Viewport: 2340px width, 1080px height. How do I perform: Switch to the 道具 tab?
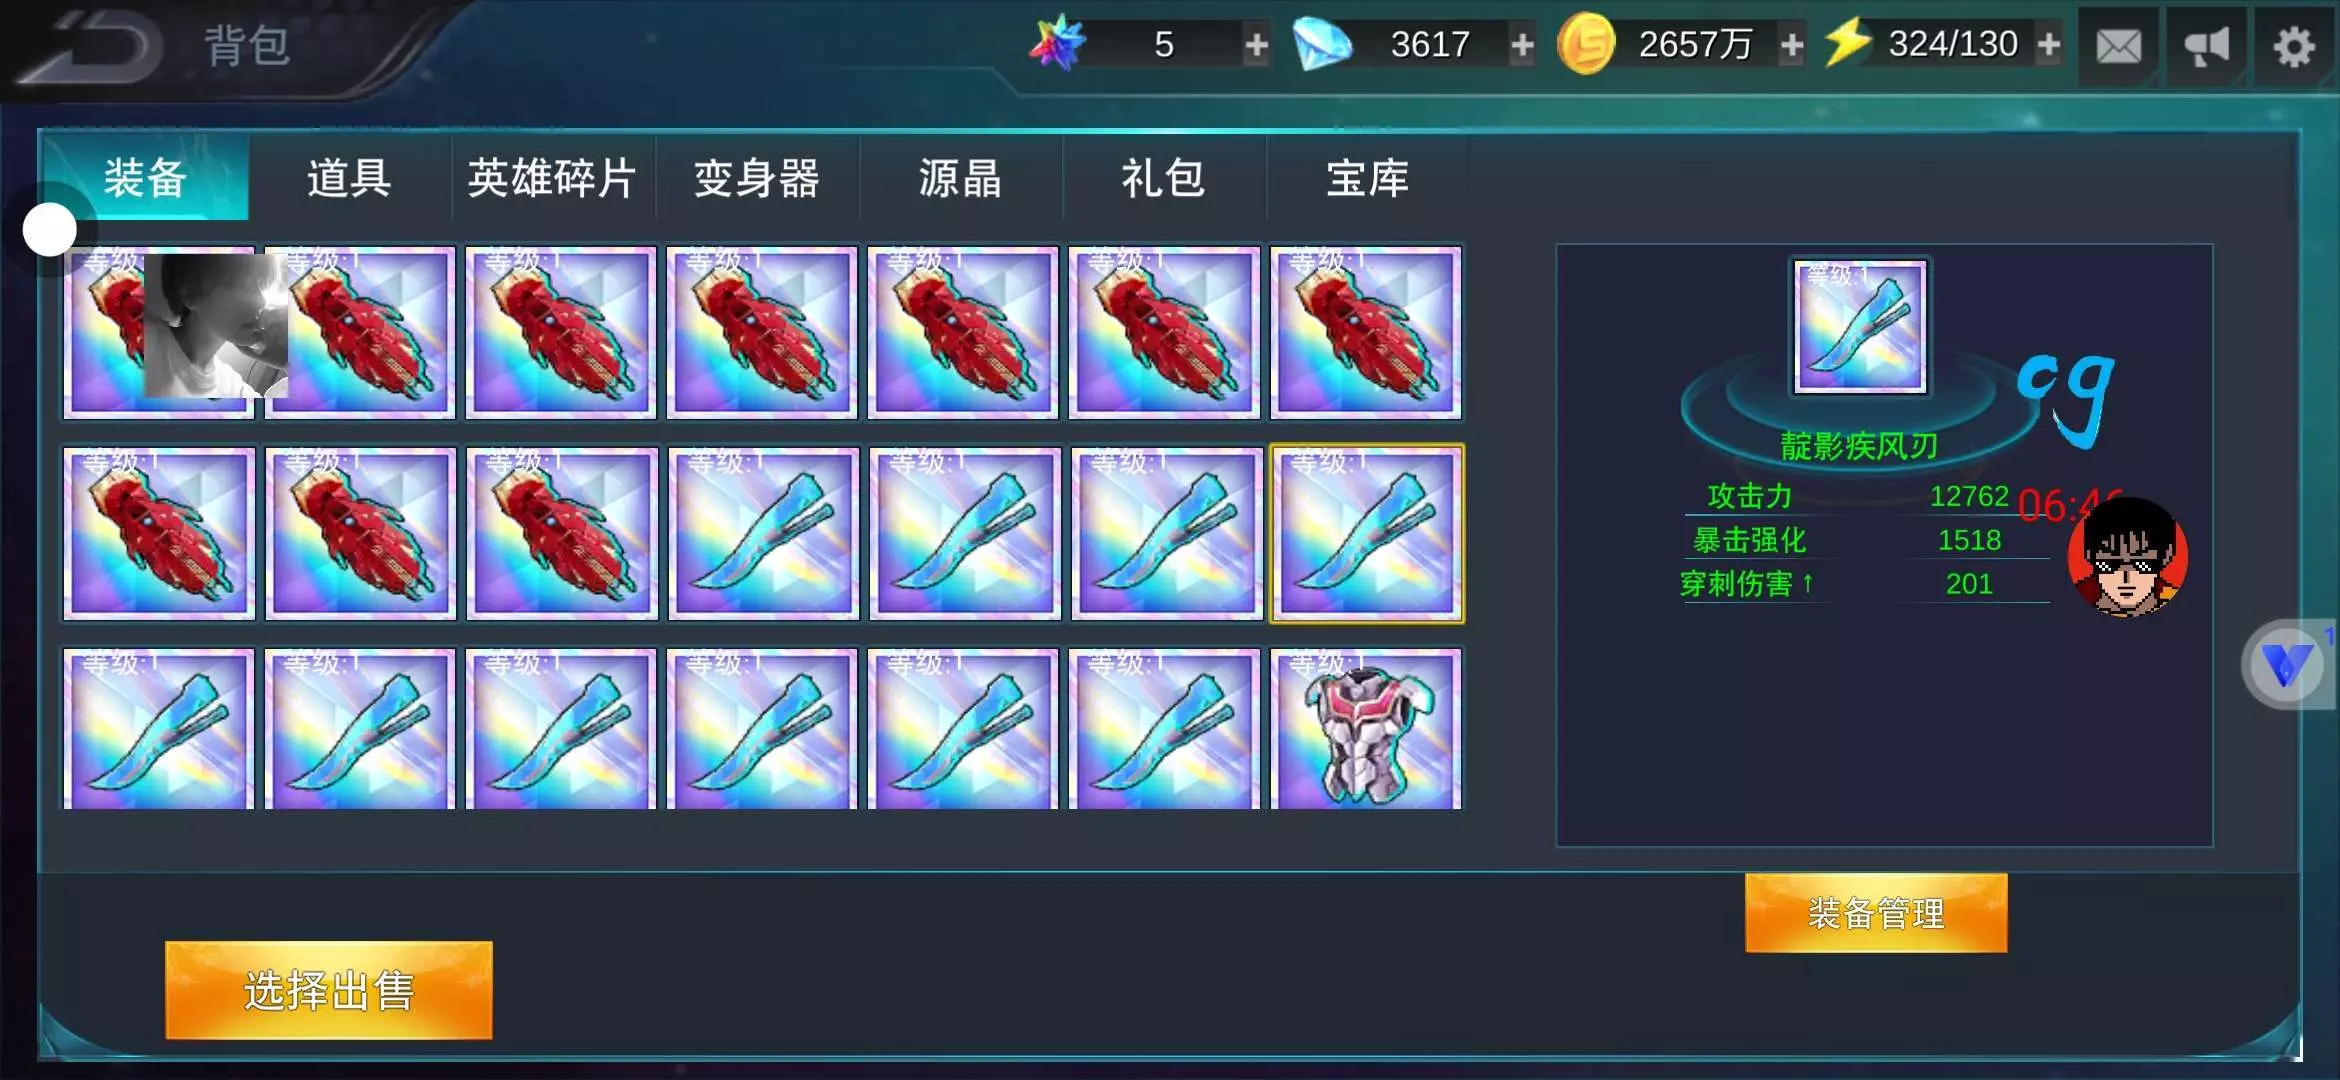point(349,179)
